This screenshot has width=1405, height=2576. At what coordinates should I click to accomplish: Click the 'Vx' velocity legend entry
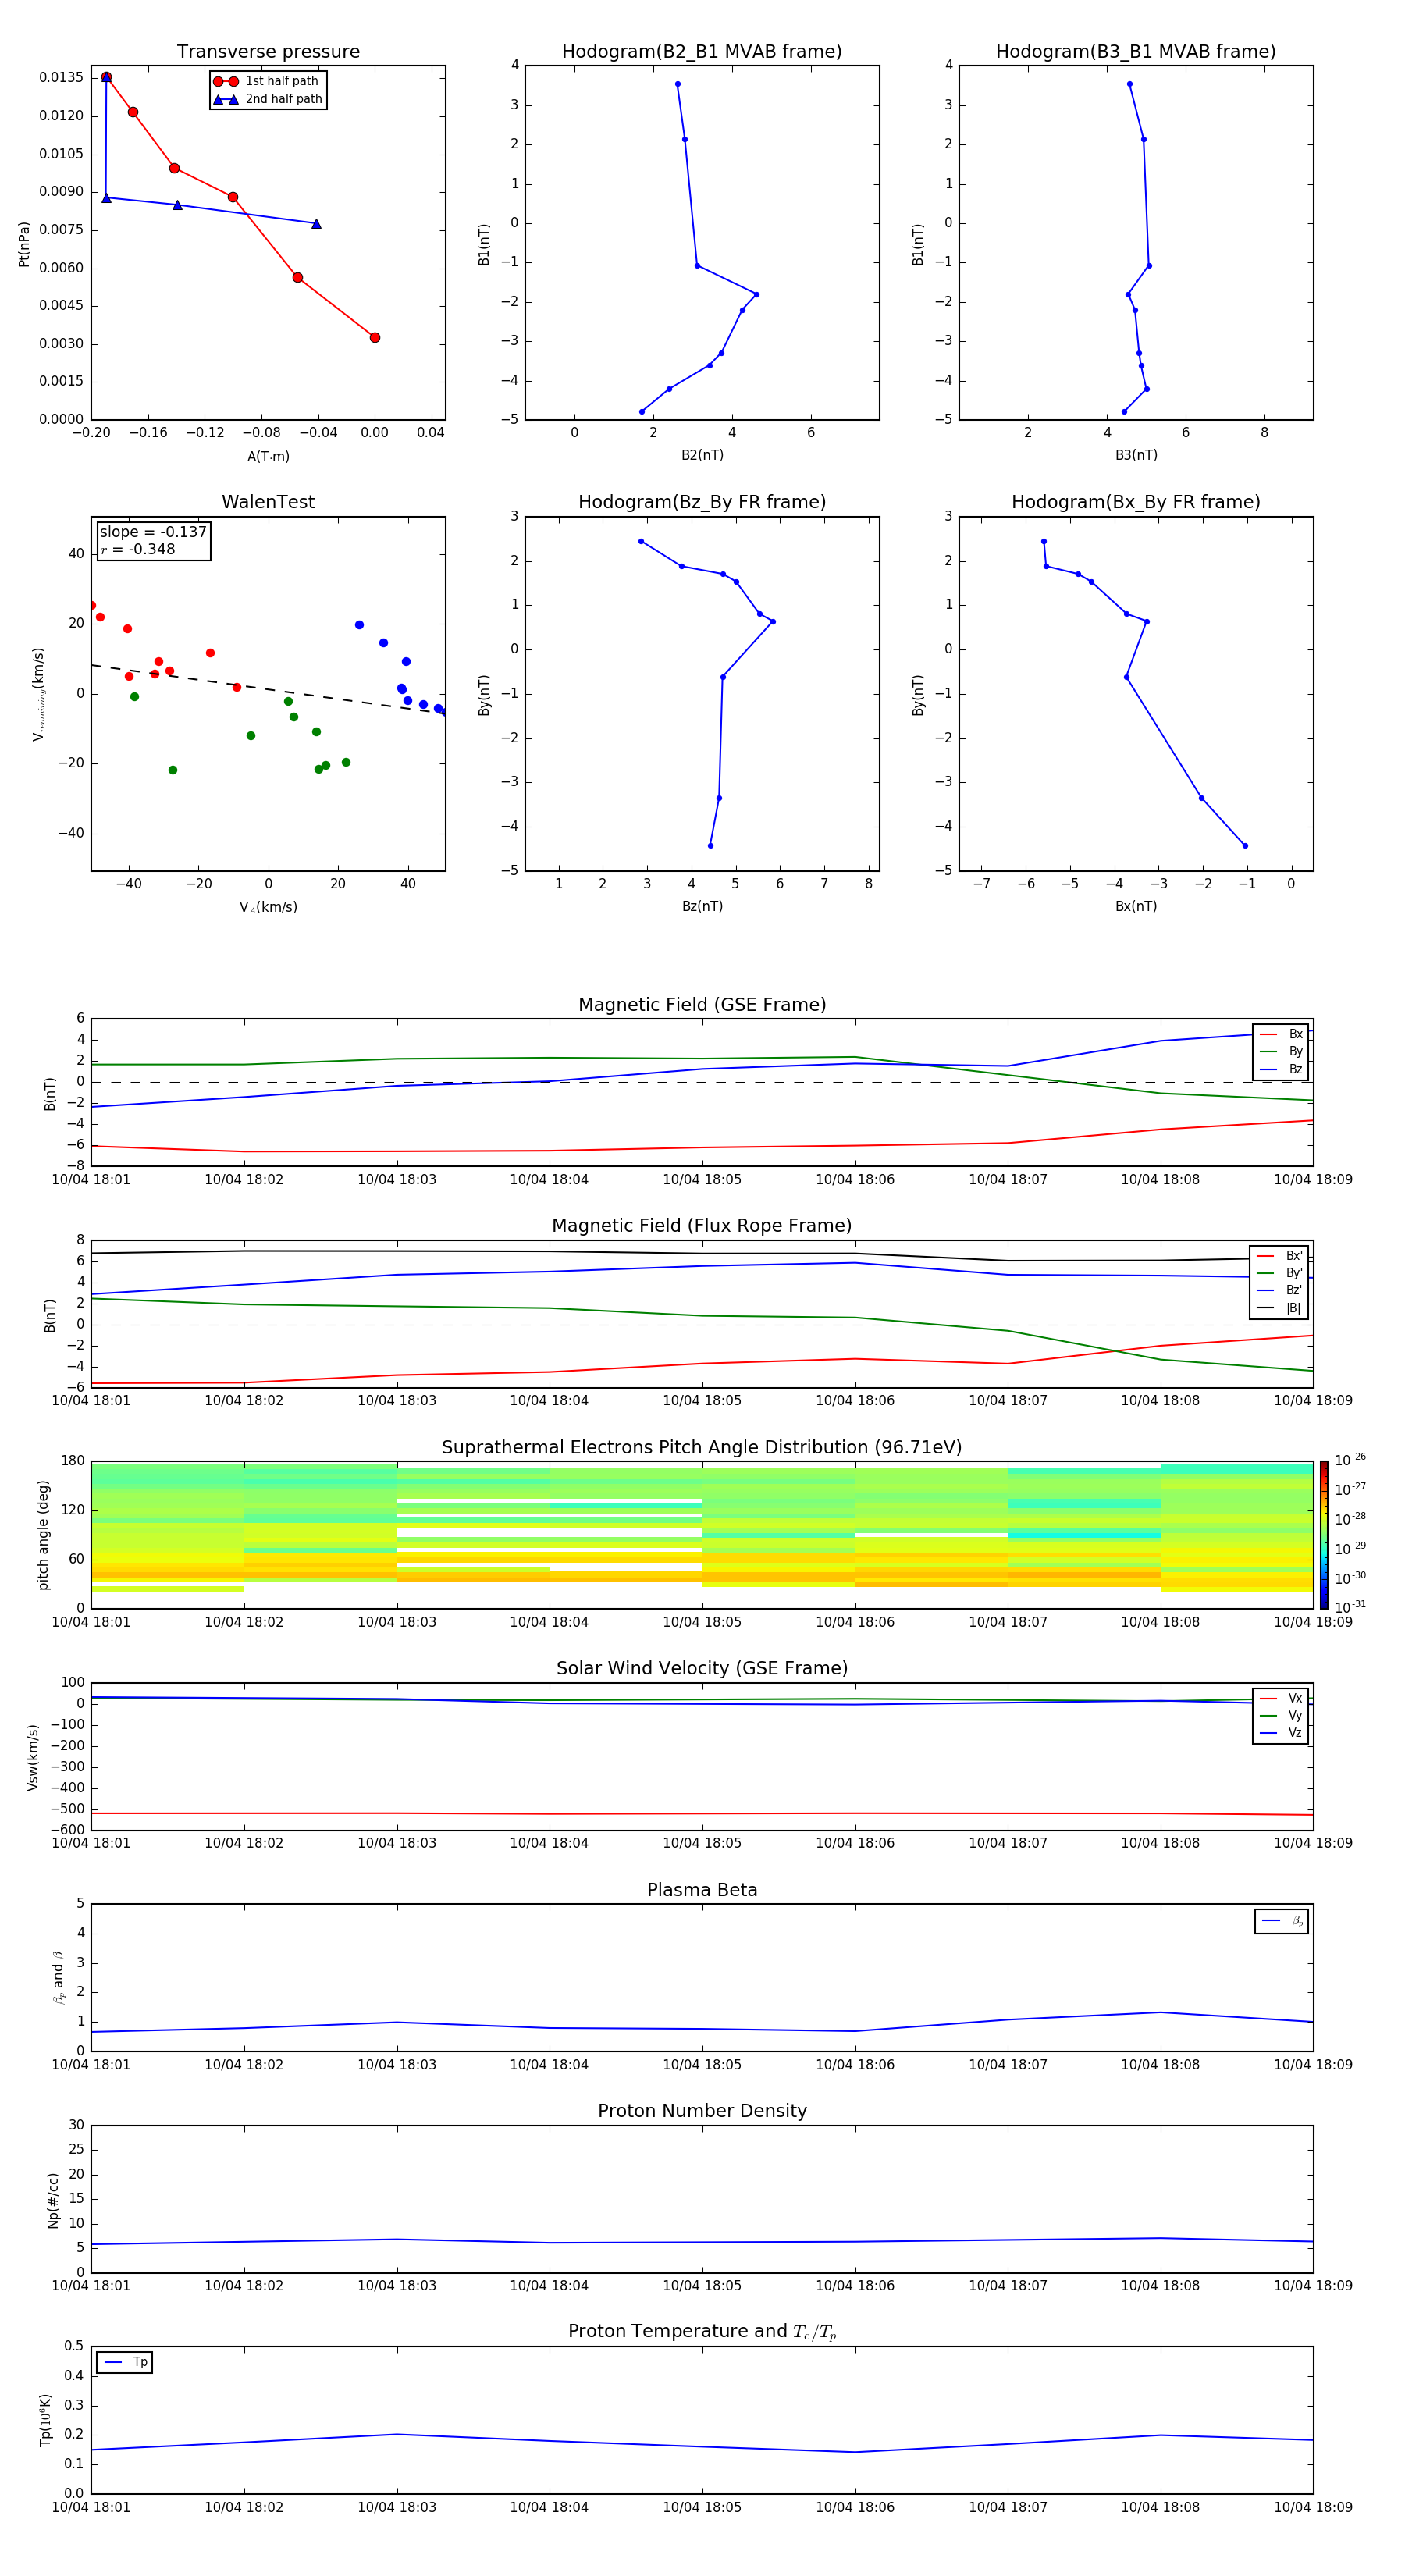pos(1281,1698)
